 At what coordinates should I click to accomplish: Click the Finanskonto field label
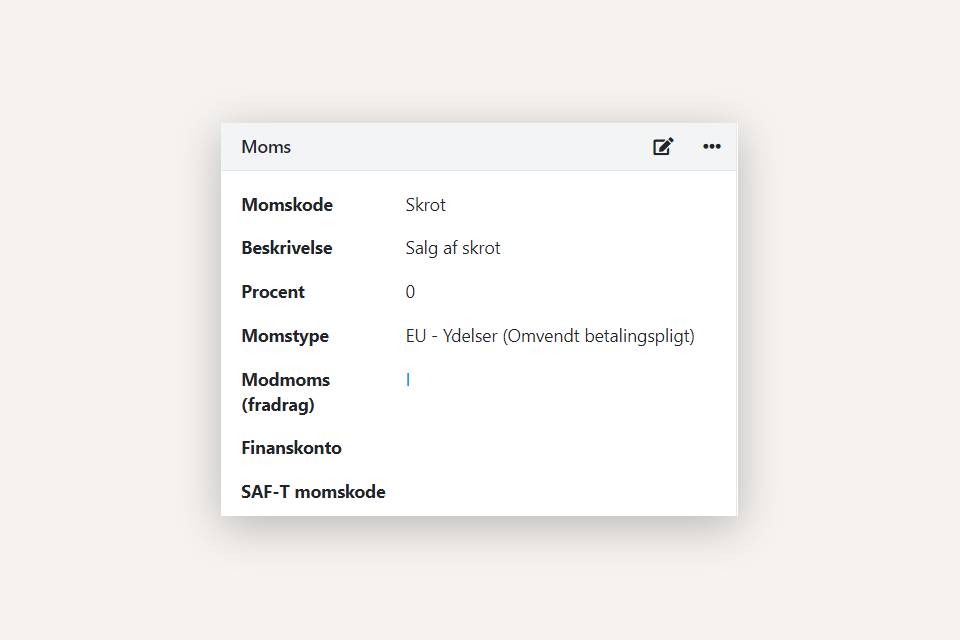[x=291, y=448]
